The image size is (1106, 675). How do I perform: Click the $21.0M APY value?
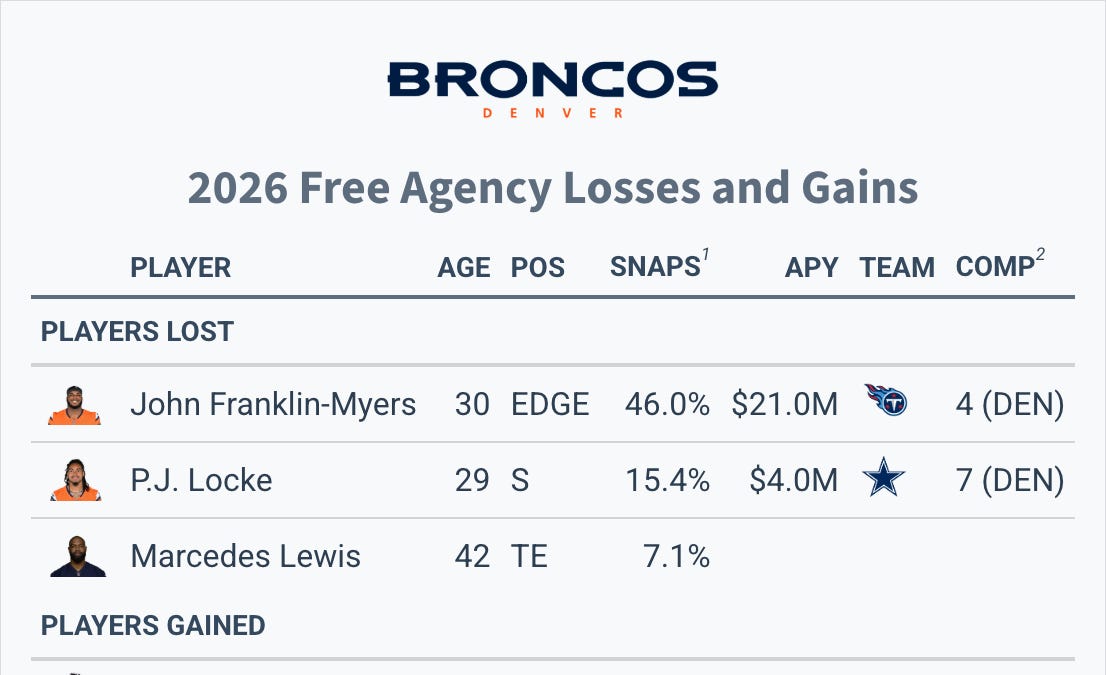(x=784, y=405)
